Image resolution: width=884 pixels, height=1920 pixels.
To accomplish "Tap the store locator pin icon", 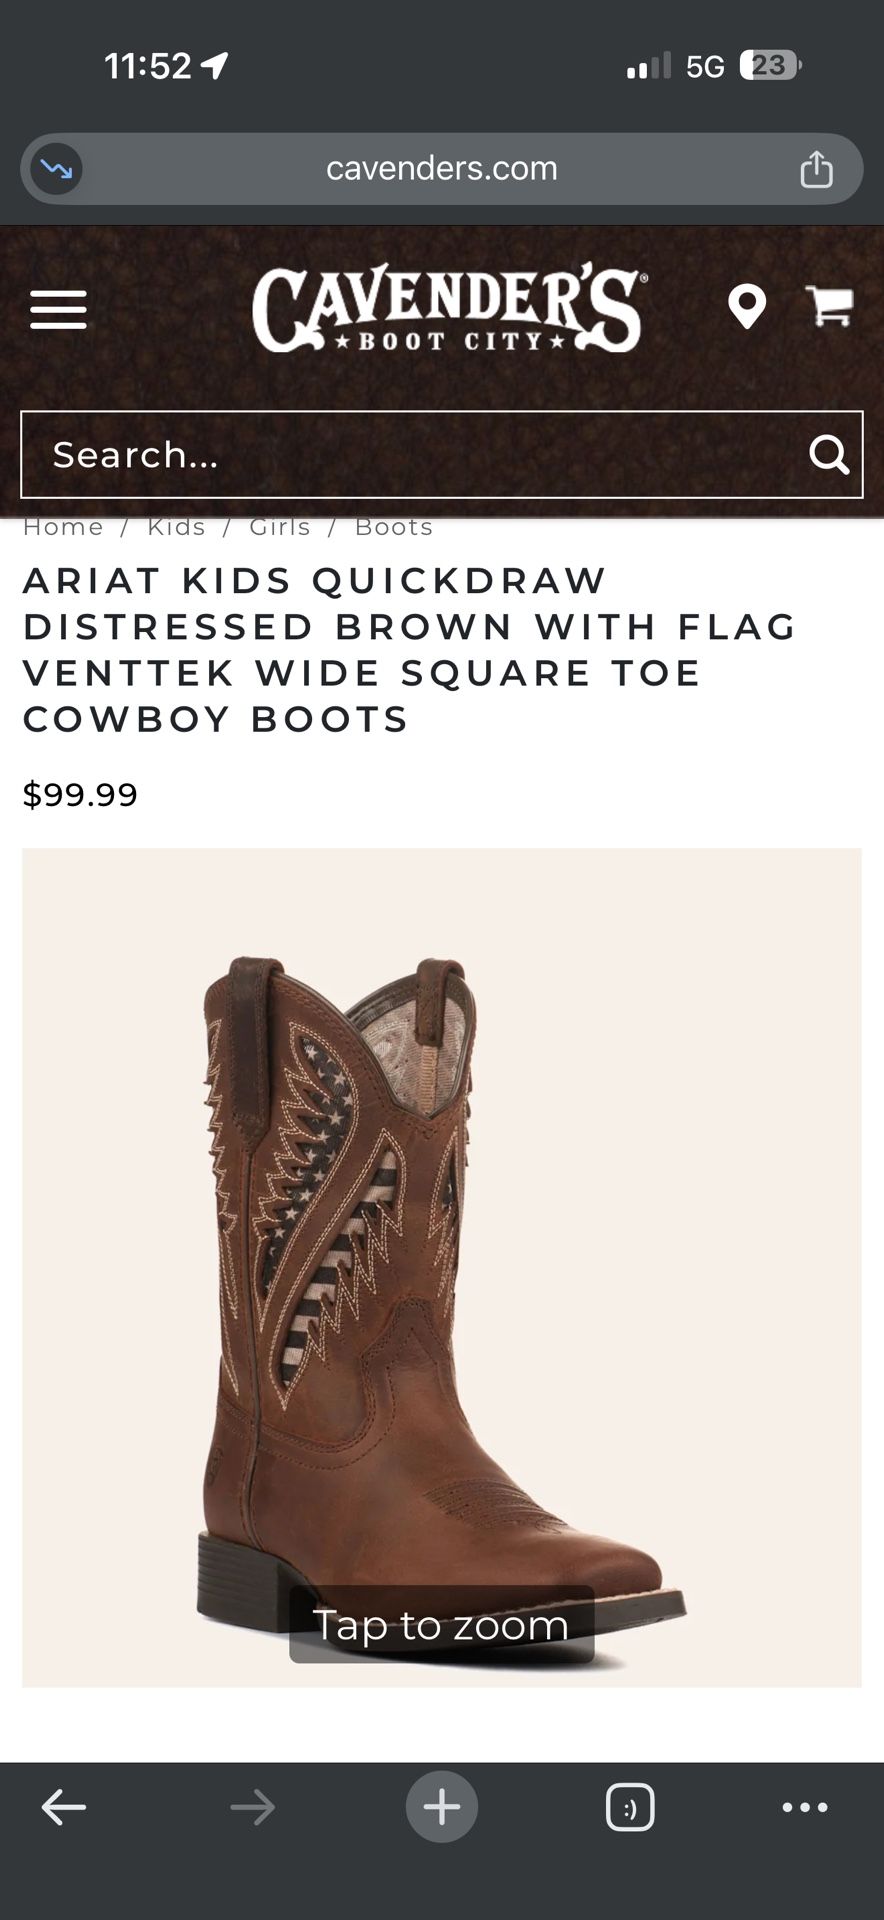I will (746, 307).
